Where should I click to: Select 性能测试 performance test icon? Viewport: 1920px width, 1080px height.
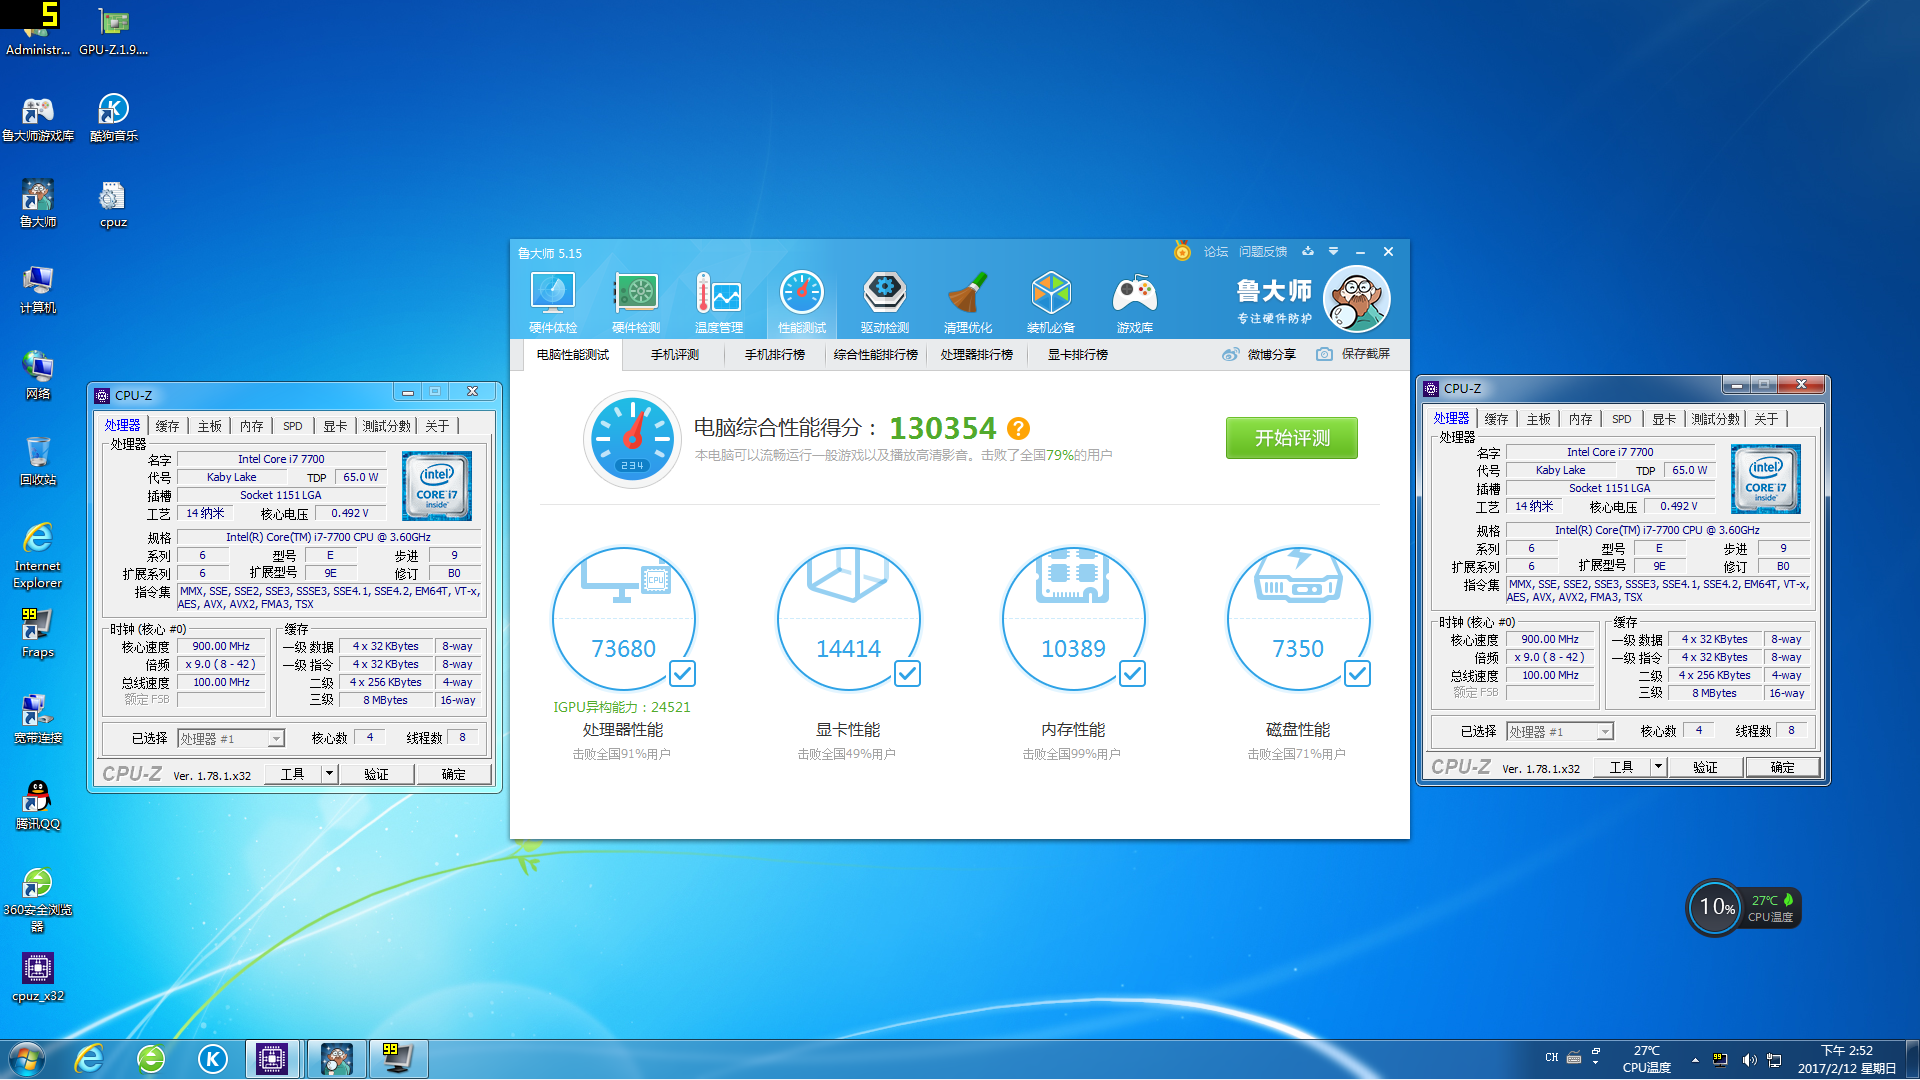802,302
